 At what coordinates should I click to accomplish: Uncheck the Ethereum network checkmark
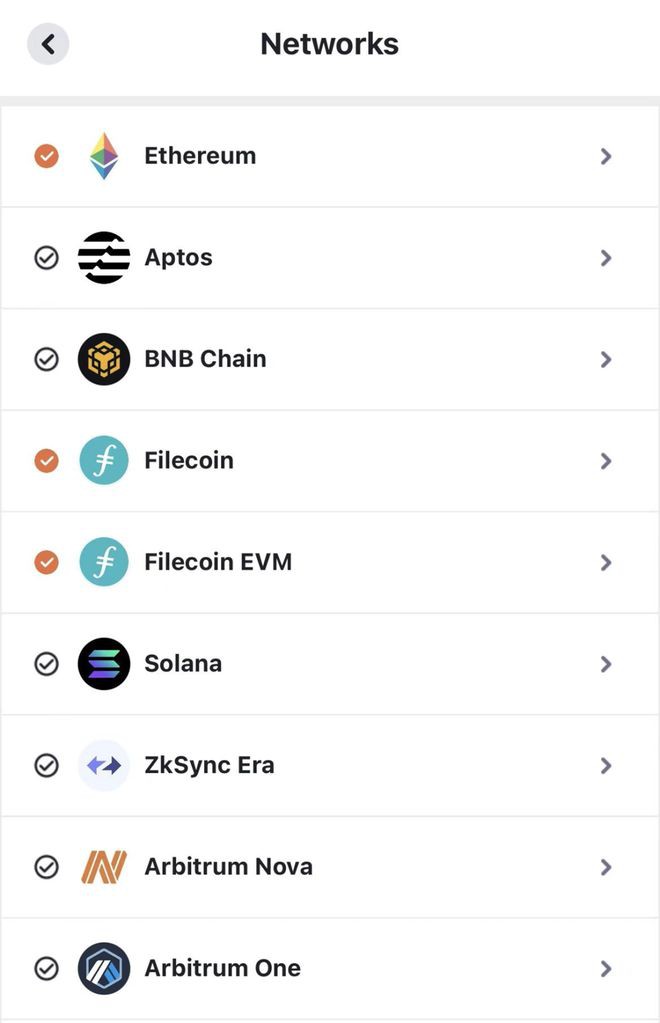coord(47,156)
